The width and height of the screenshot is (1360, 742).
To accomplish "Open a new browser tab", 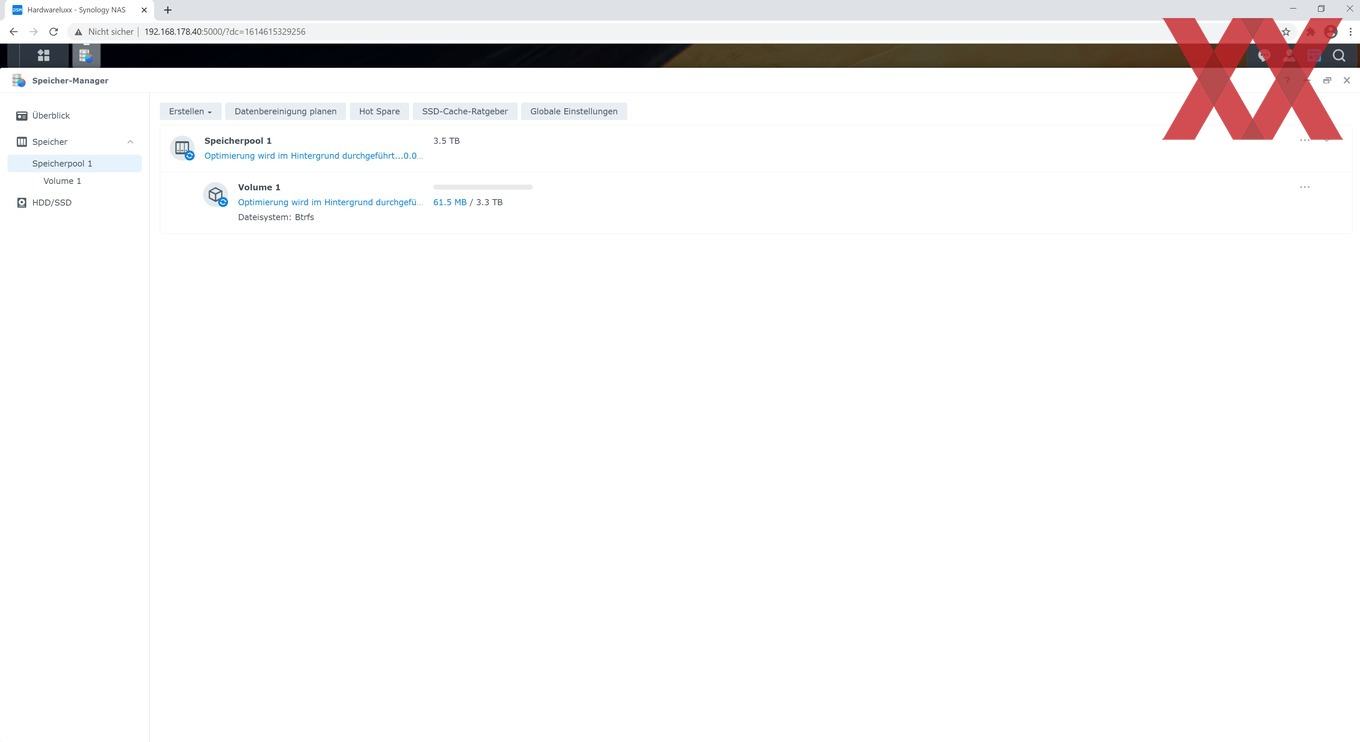I will pos(167,10).
